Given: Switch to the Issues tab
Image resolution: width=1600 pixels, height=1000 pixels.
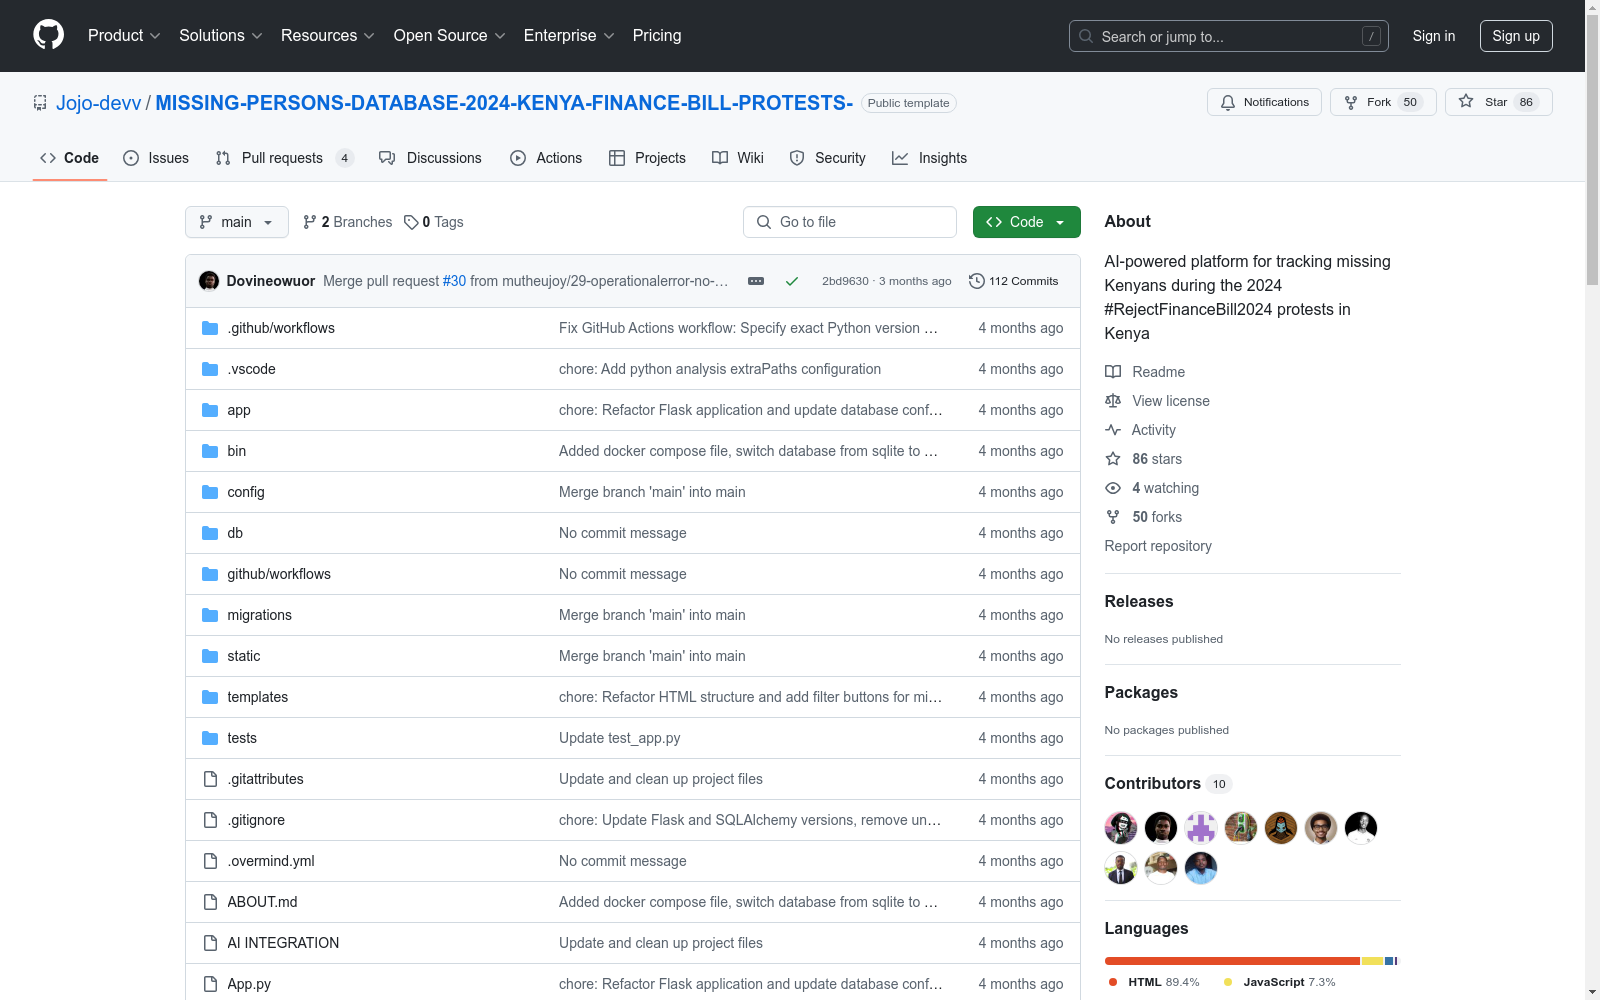Looking at the screenshot, I should click(156, 158).
